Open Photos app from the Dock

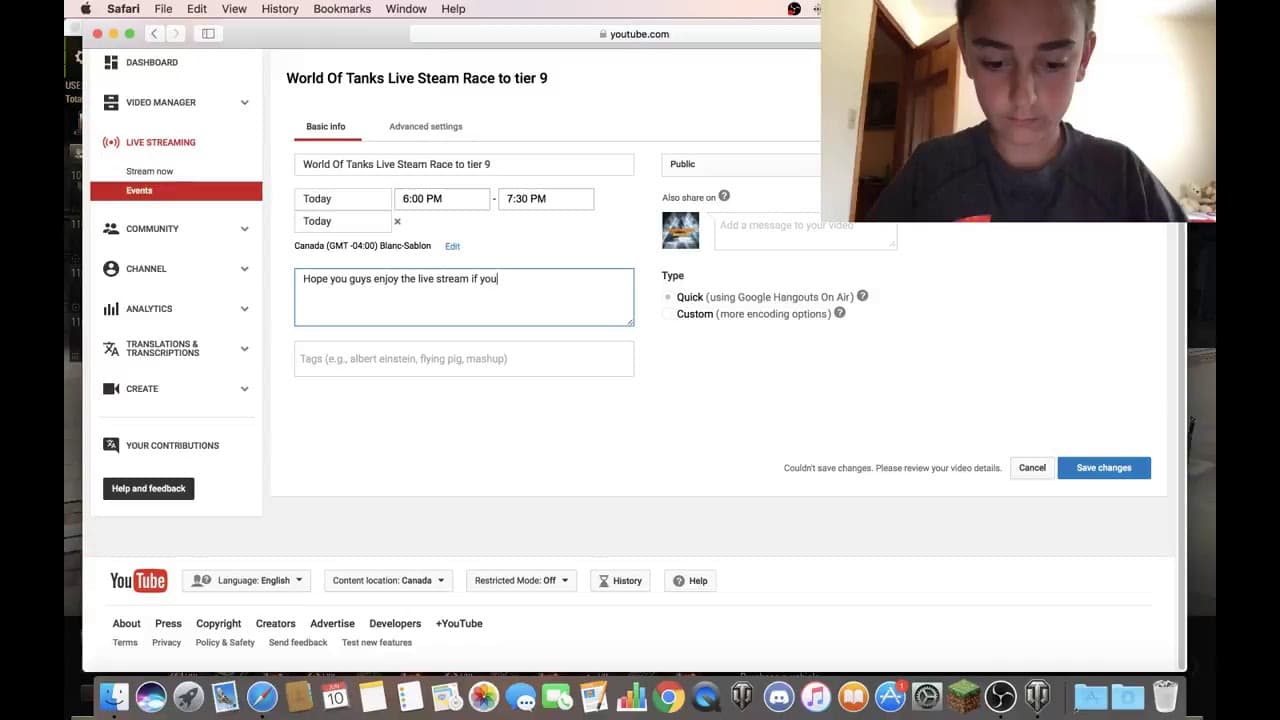pos(484,696)
